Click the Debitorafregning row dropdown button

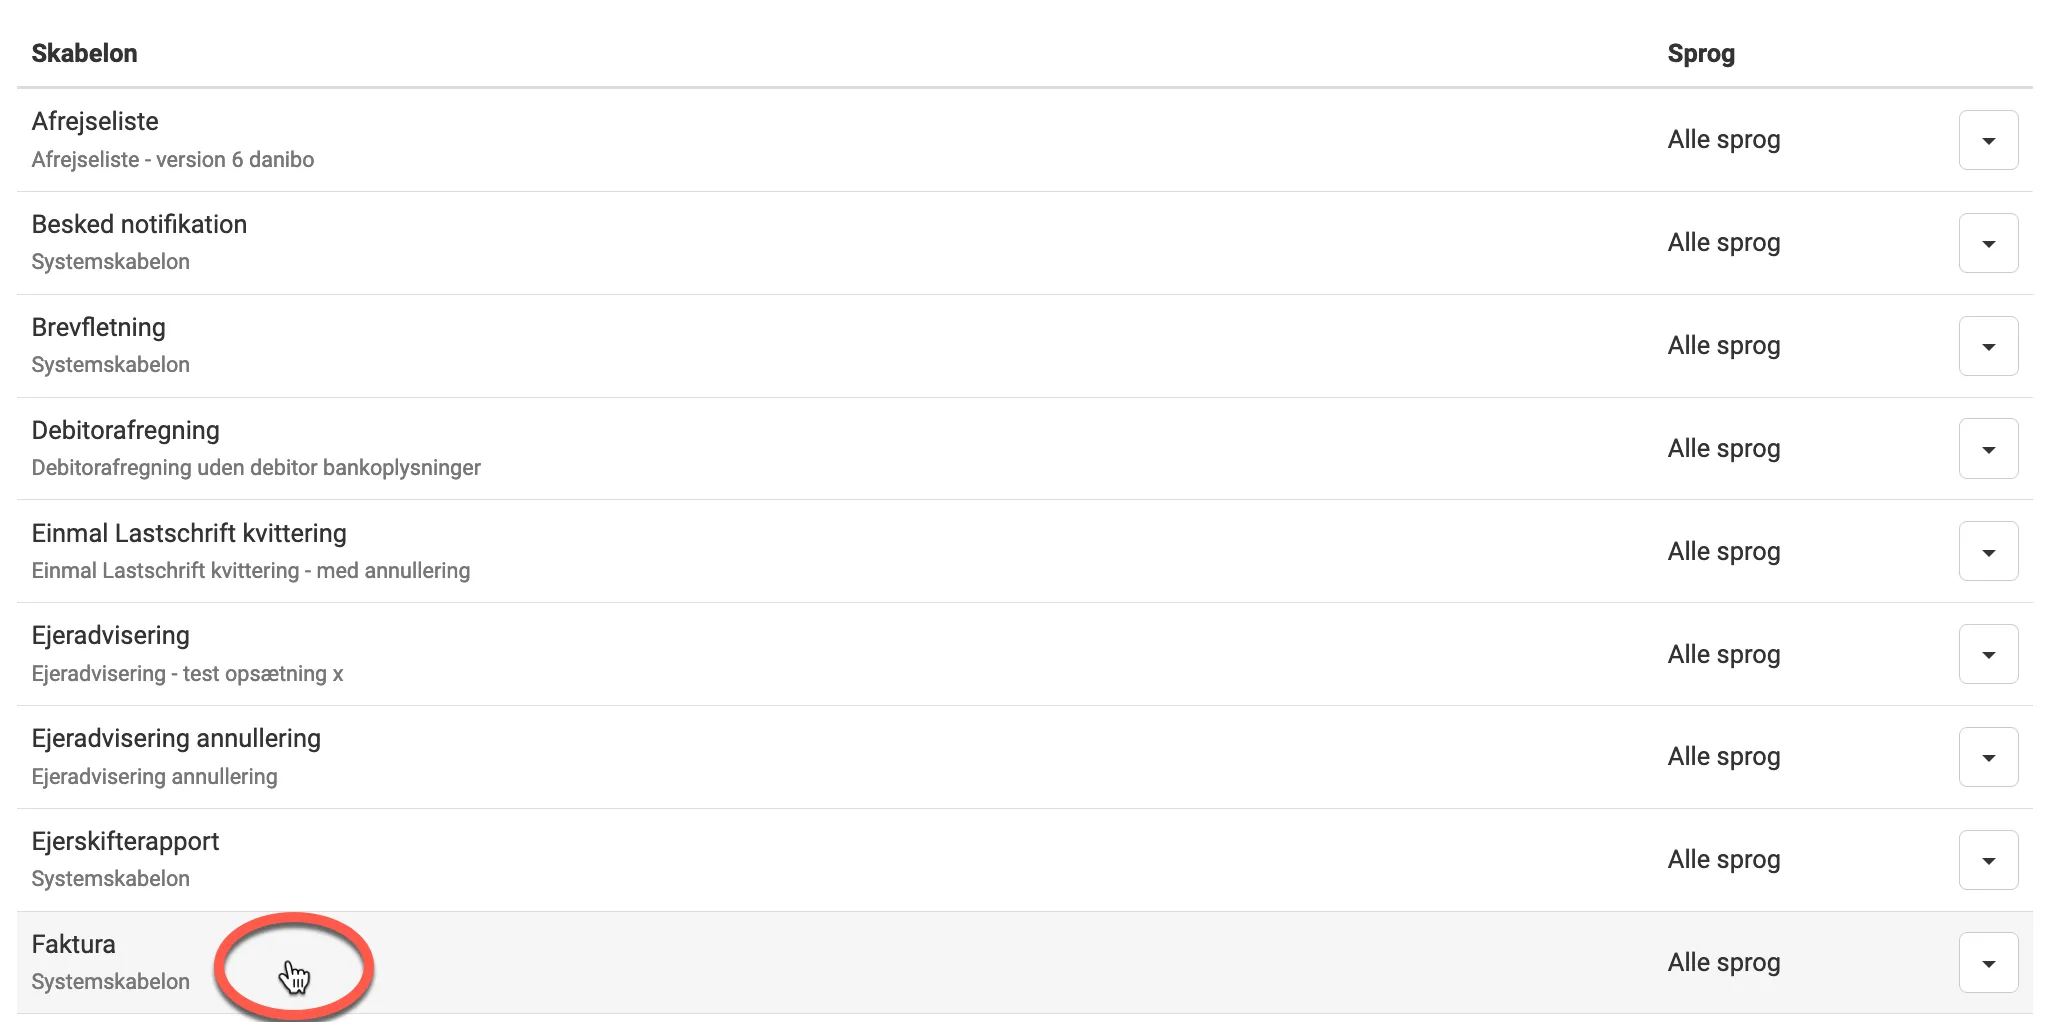(1987, 449)
